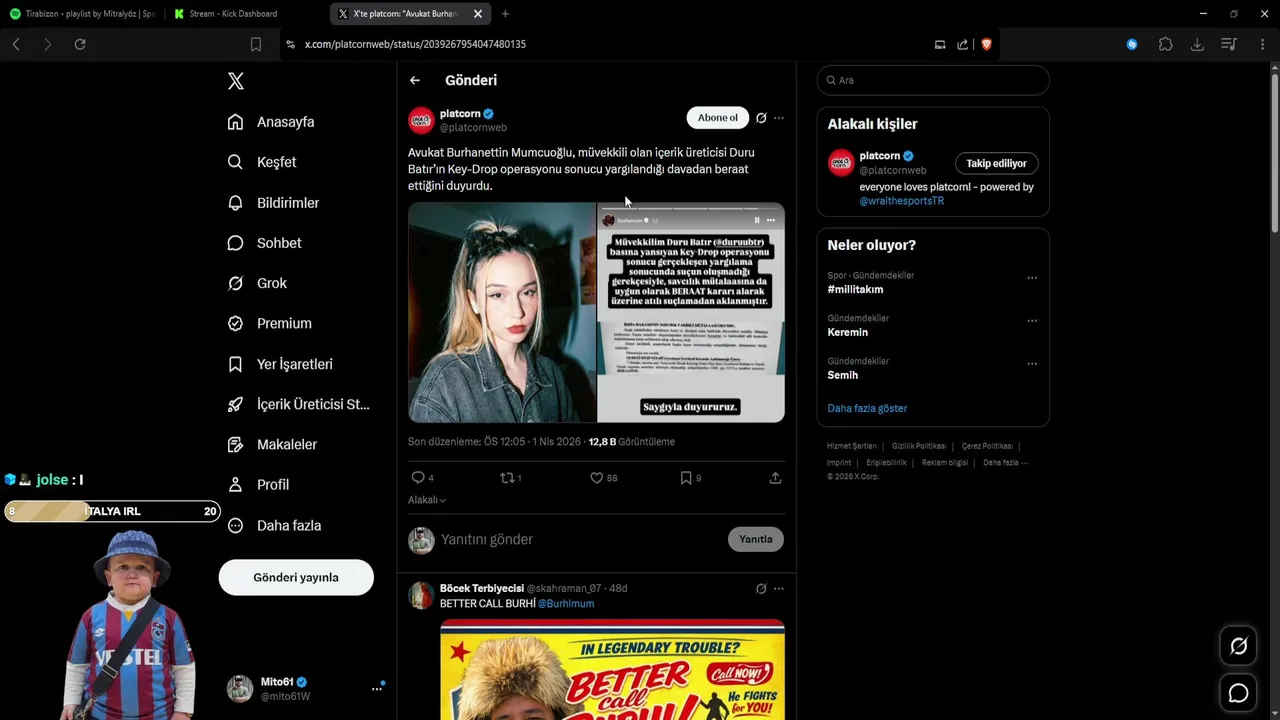1280x720 pixels.
Task: Open Bildirimler notifications
Action: [x=273, y=203]
